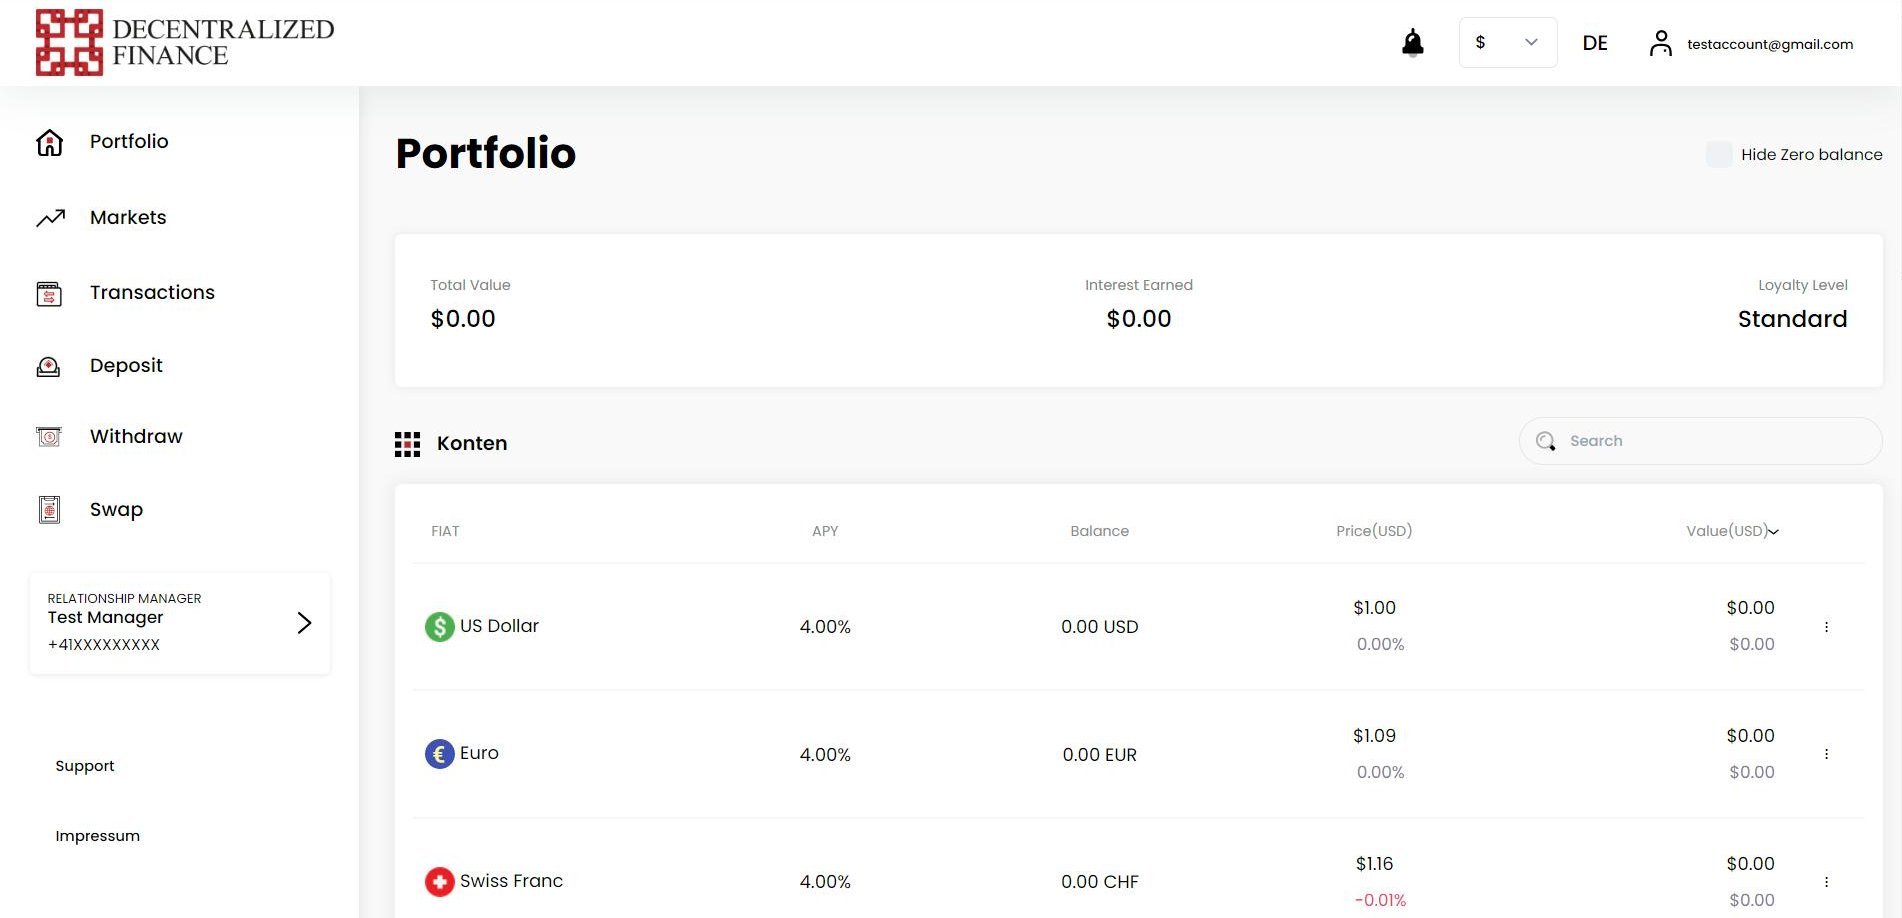Click the Search accounts input field
Viewport: 1902px width, 918px height.
1710,441
